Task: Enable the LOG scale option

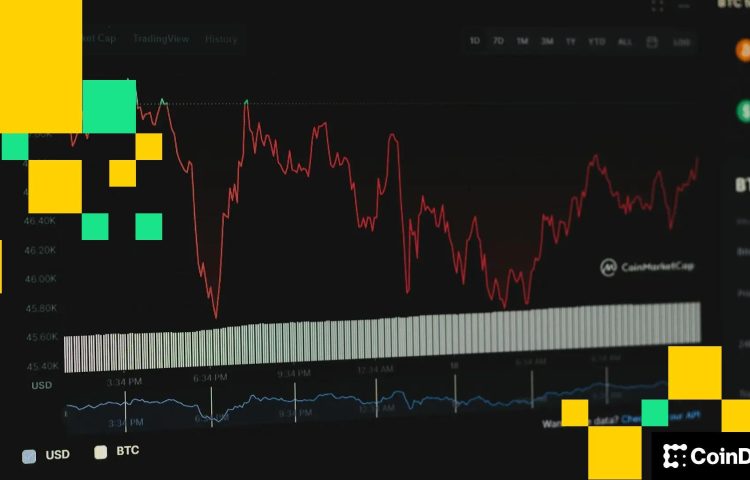Action: coord(681,42)
